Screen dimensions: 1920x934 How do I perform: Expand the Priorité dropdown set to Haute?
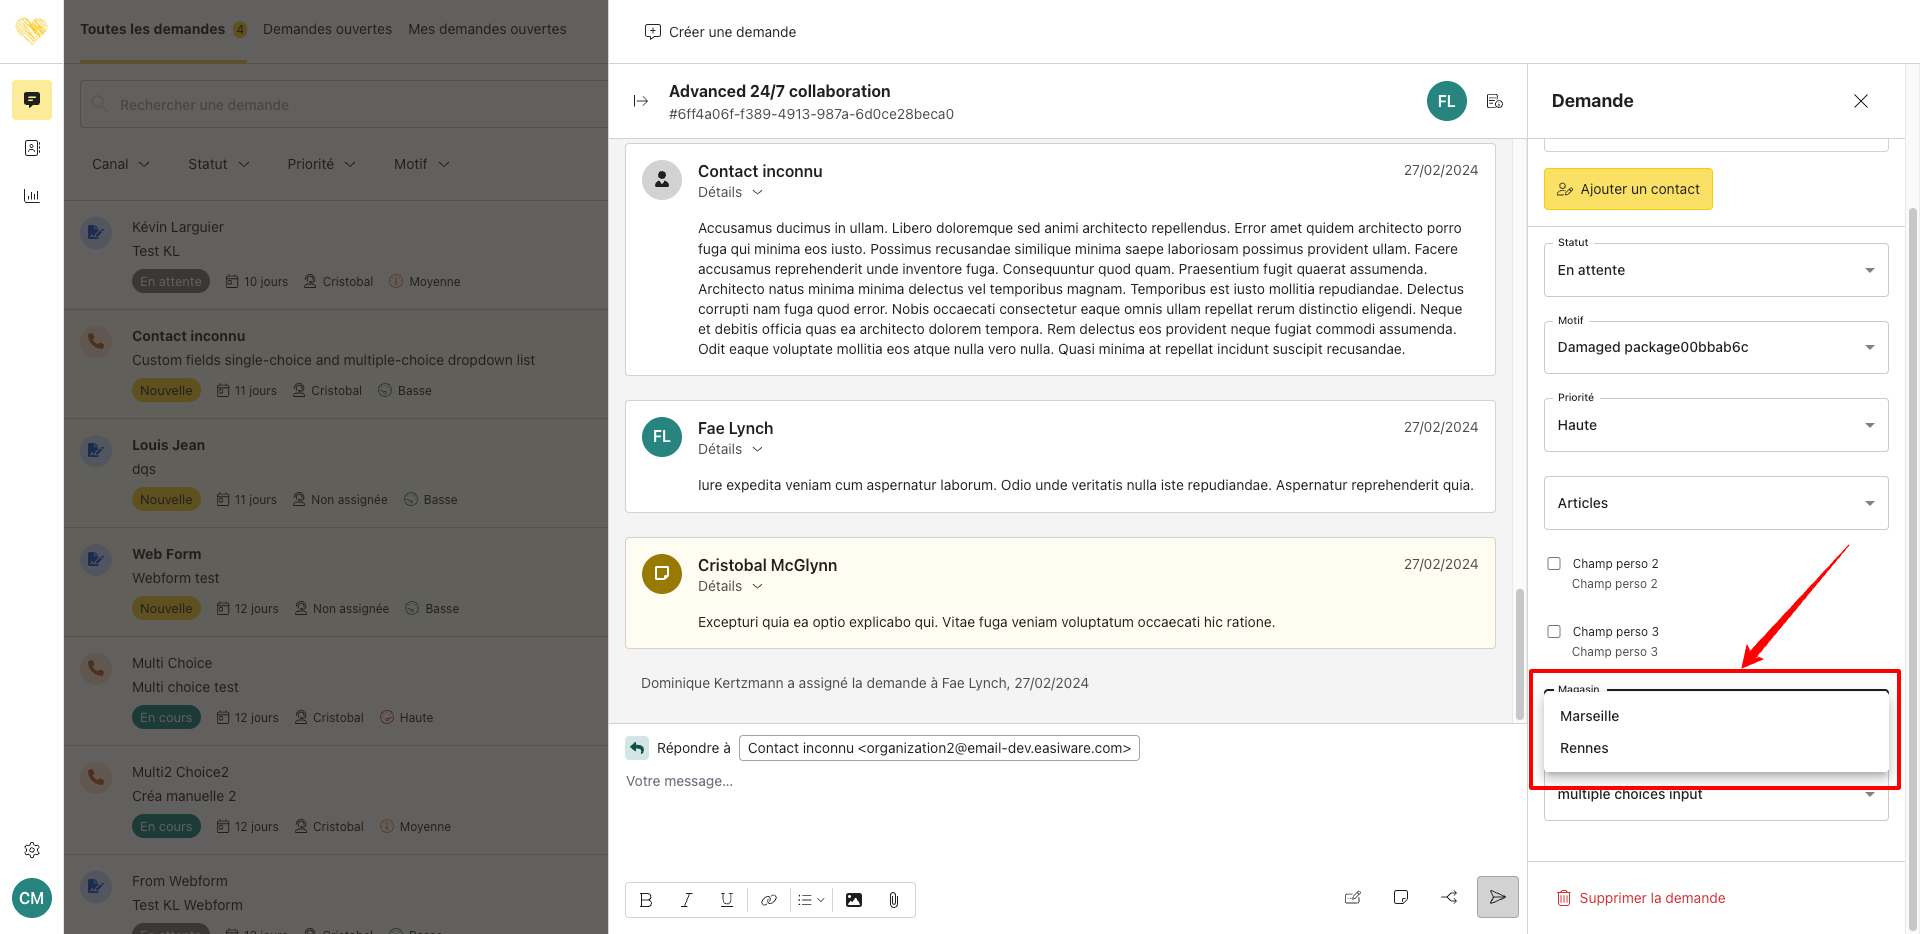(x=1715, y=426)
